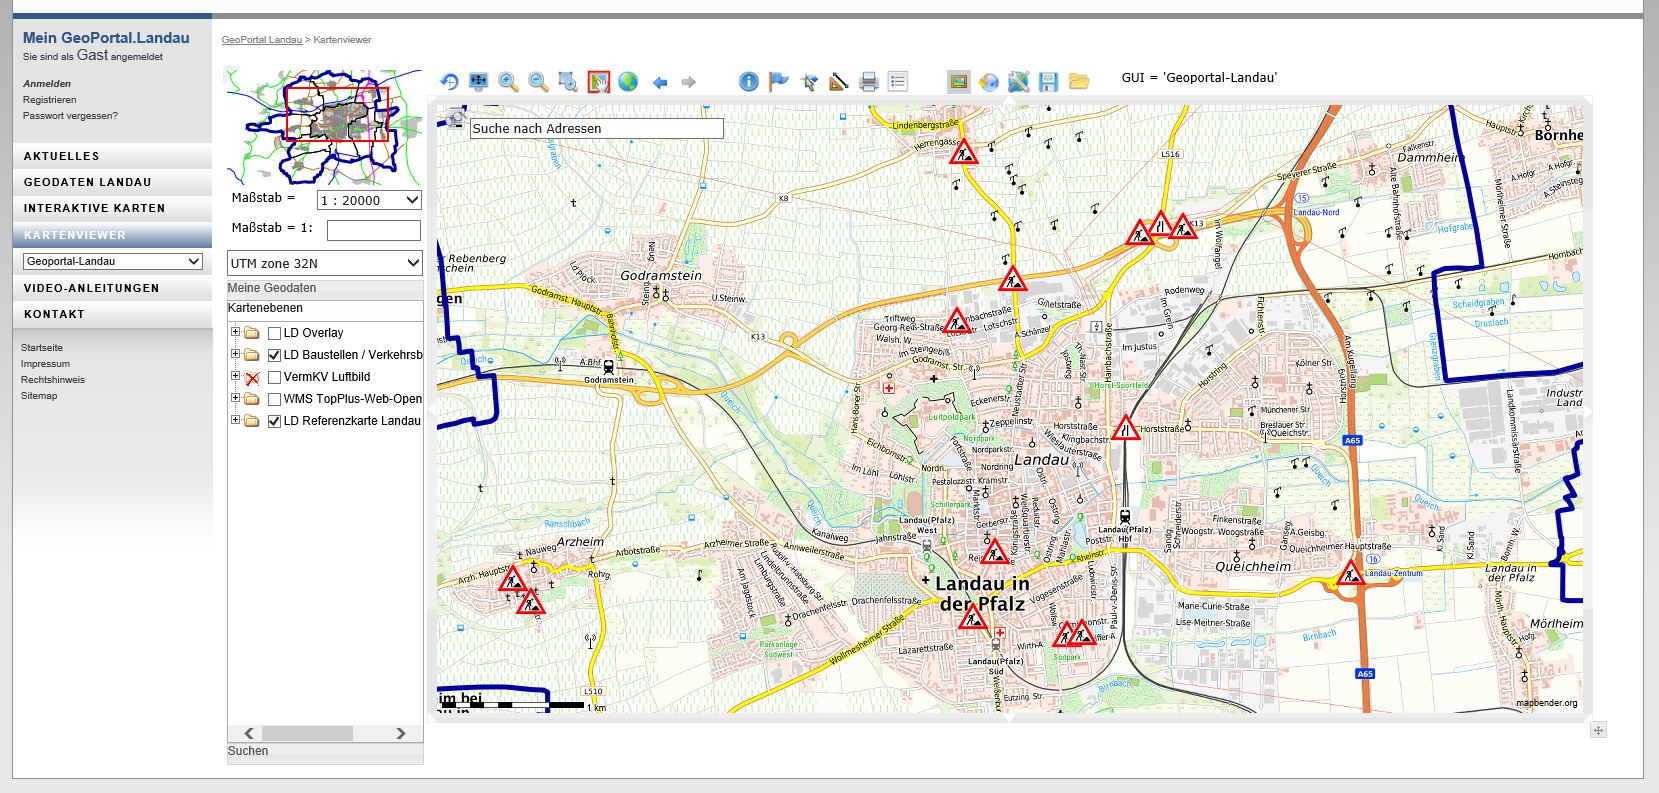
Task: Click the print map icon
Action: [869, 82]
